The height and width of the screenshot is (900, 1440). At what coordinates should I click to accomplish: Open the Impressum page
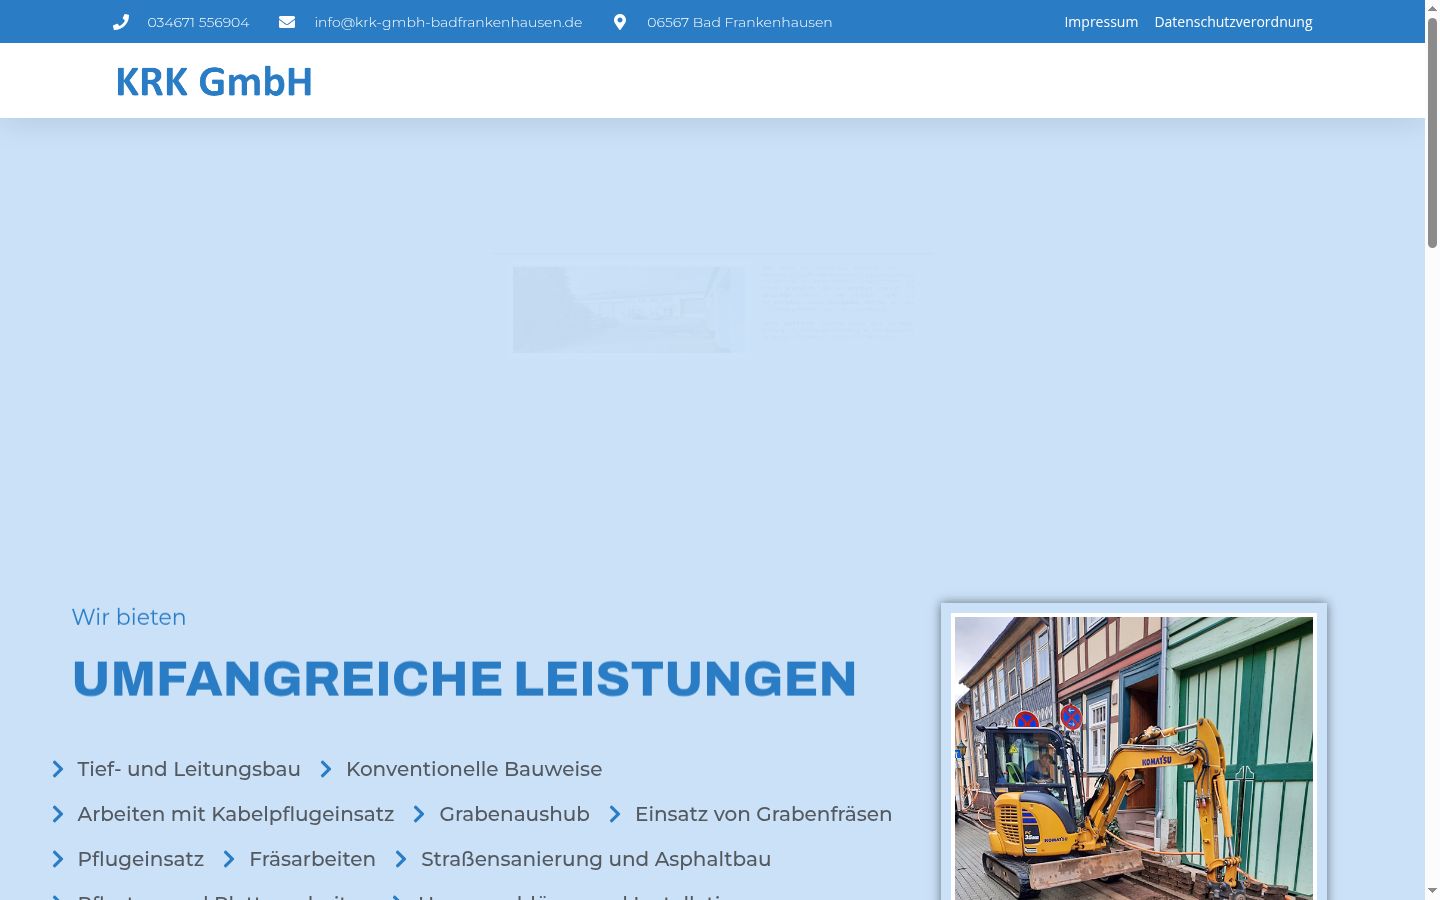(1101, 22)
